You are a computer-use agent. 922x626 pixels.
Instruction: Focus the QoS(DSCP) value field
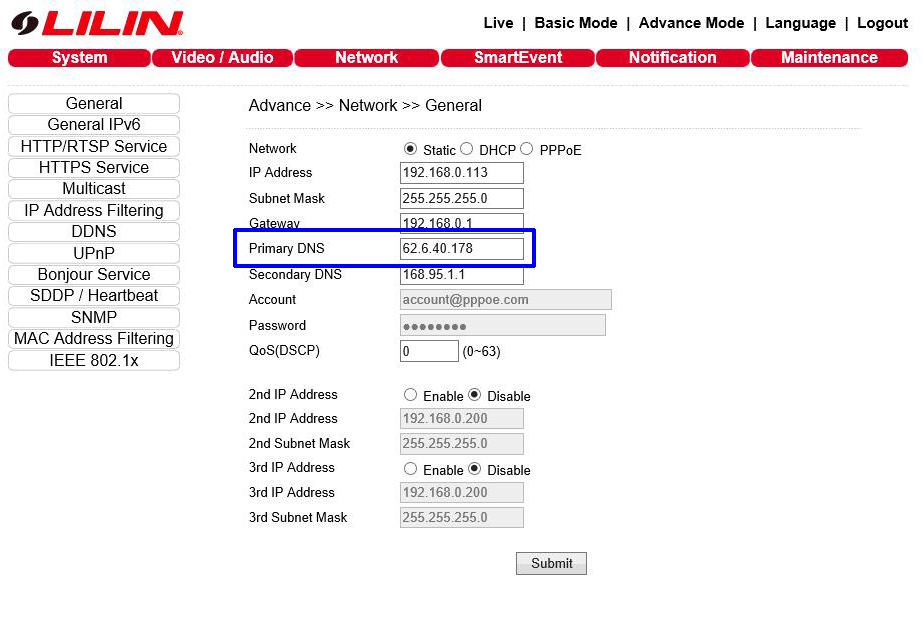click(x=429, y=351)
